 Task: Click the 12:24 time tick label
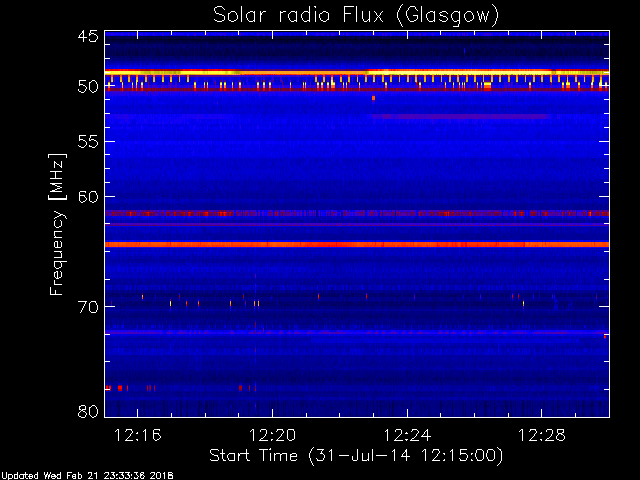point(407,435)
